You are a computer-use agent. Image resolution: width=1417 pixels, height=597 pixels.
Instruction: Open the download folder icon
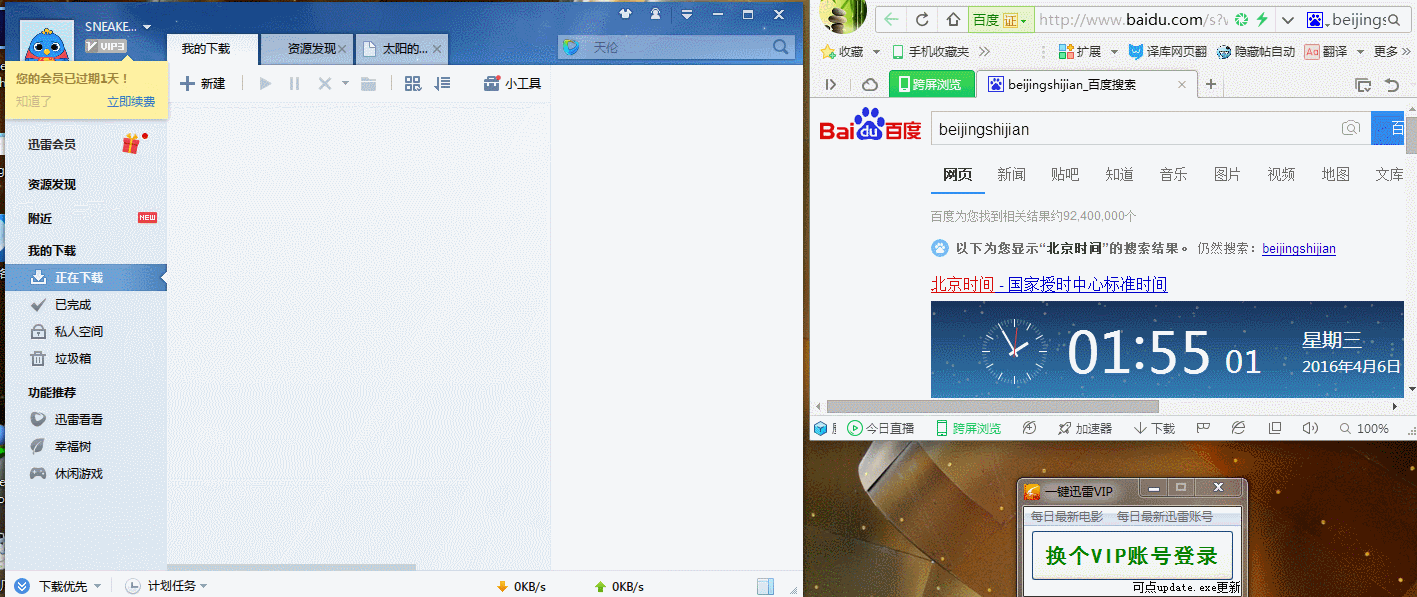point(369,84)
